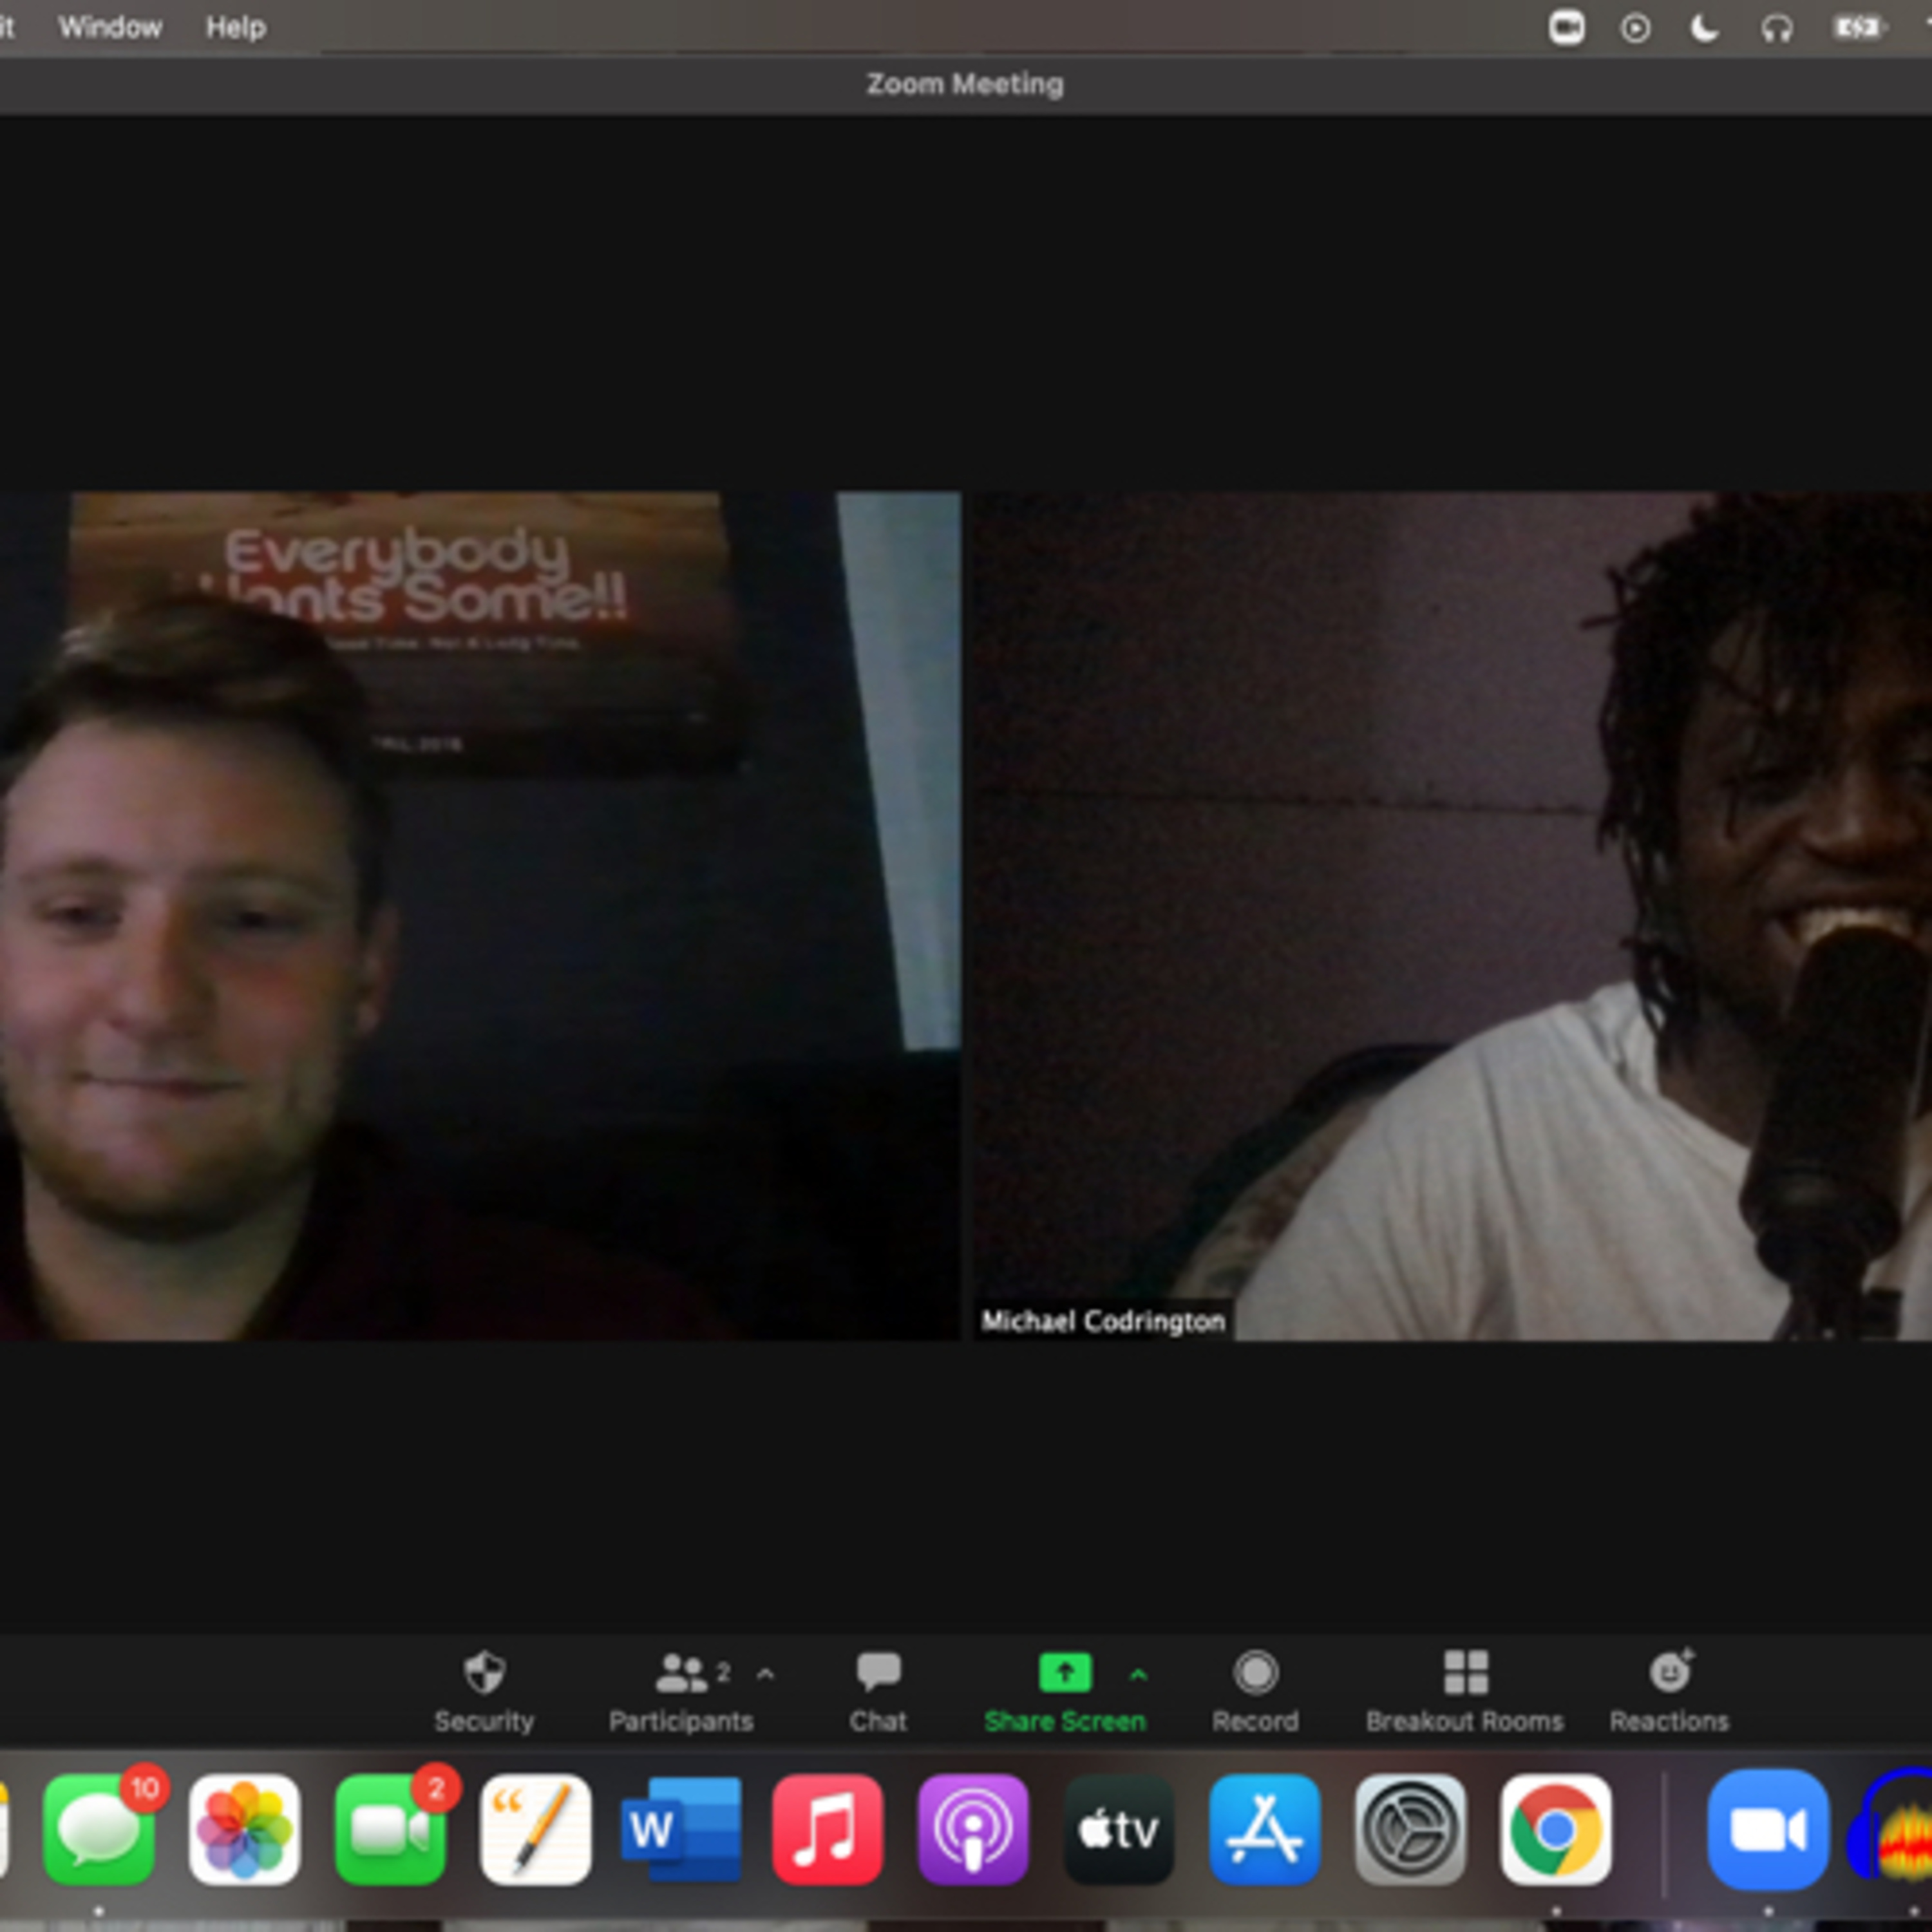1932x1932 pixels.
Task: Click the Zoom menu bar status icon
Action: 1566,28
